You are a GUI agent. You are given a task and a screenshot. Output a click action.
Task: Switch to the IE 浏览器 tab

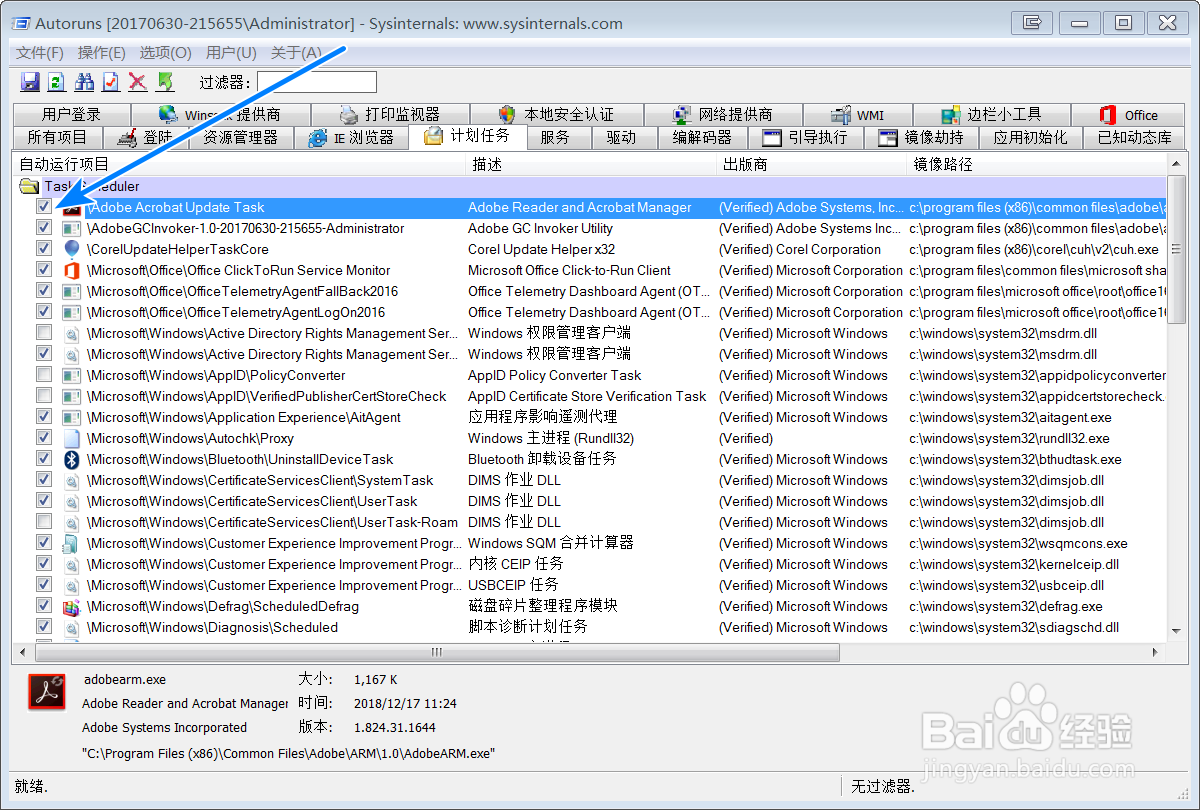(x=351, y=137)
